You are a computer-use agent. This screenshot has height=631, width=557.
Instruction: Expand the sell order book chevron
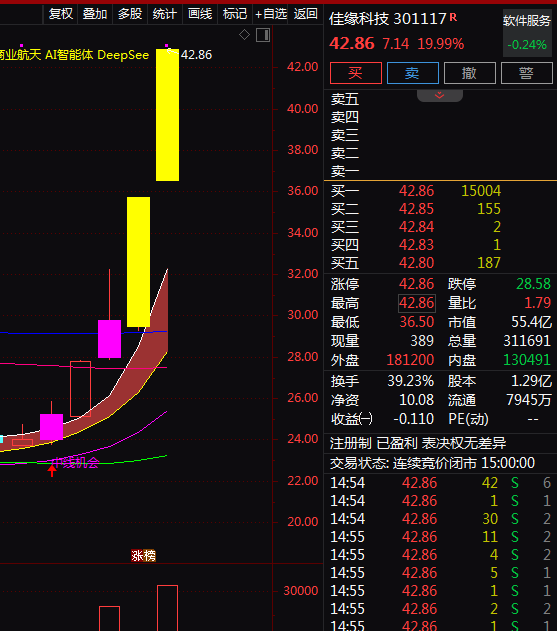point(439,95)
